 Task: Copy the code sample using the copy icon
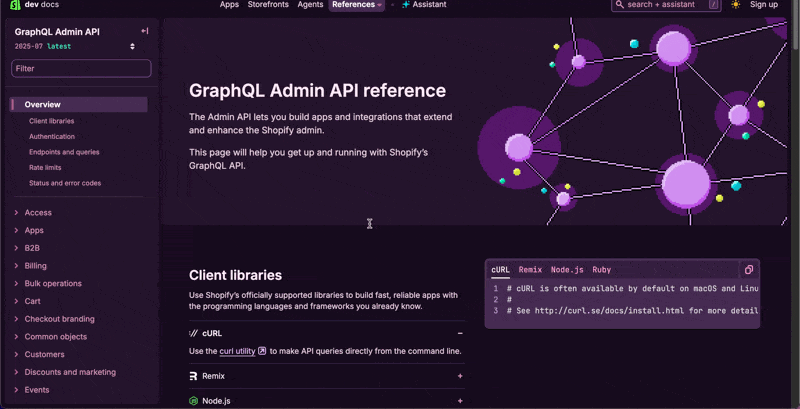click(748, 270)
